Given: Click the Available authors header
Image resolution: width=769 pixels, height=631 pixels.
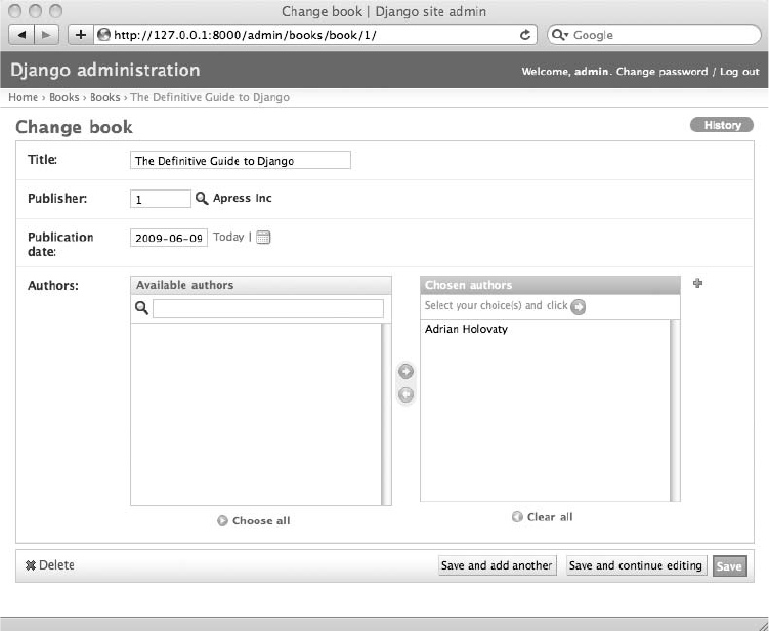Looking at the screenshot, I should click(x=261, y=285).
